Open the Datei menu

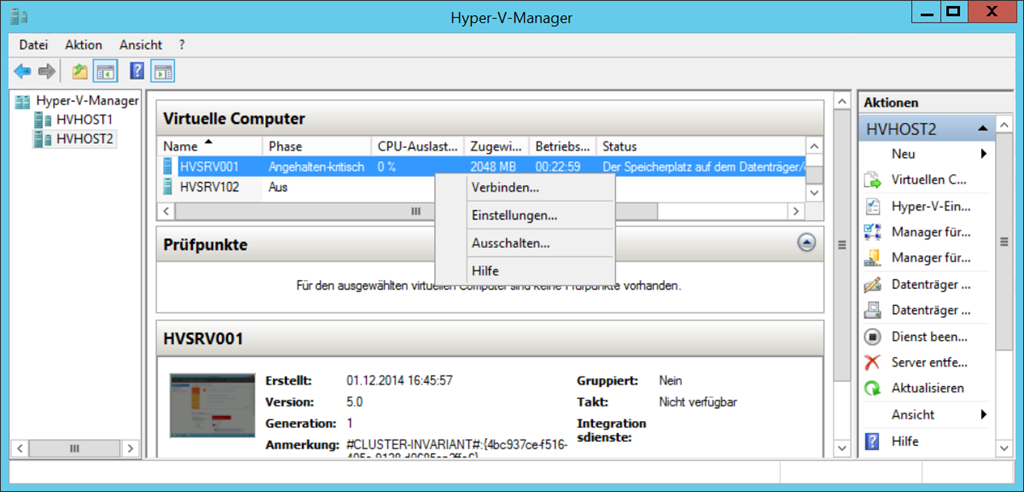click(34, 45)
